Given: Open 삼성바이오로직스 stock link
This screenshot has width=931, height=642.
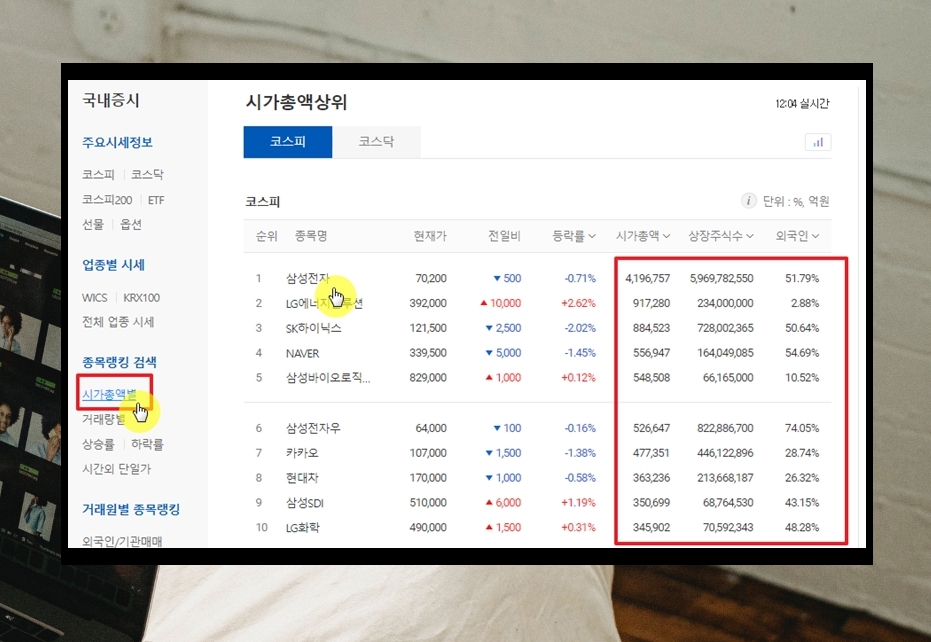Looking at the screenshot, I should pyautogui.click(x=328, y=378).
